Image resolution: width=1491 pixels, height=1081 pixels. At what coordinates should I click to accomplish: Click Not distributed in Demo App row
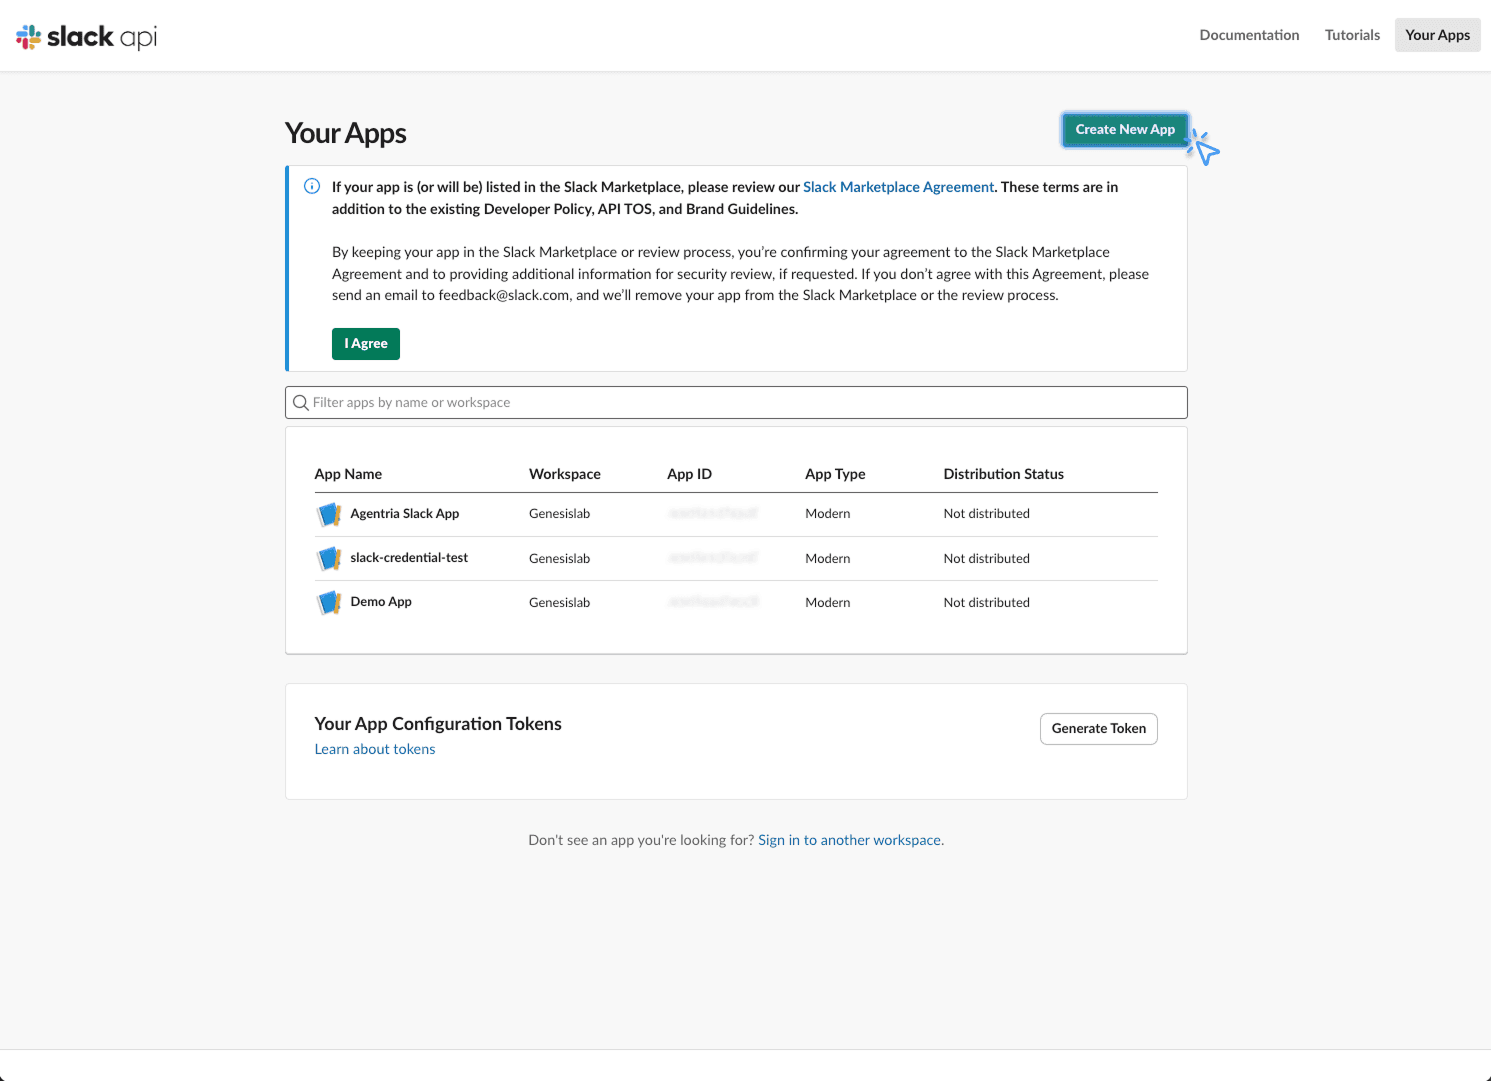point(986,603)
